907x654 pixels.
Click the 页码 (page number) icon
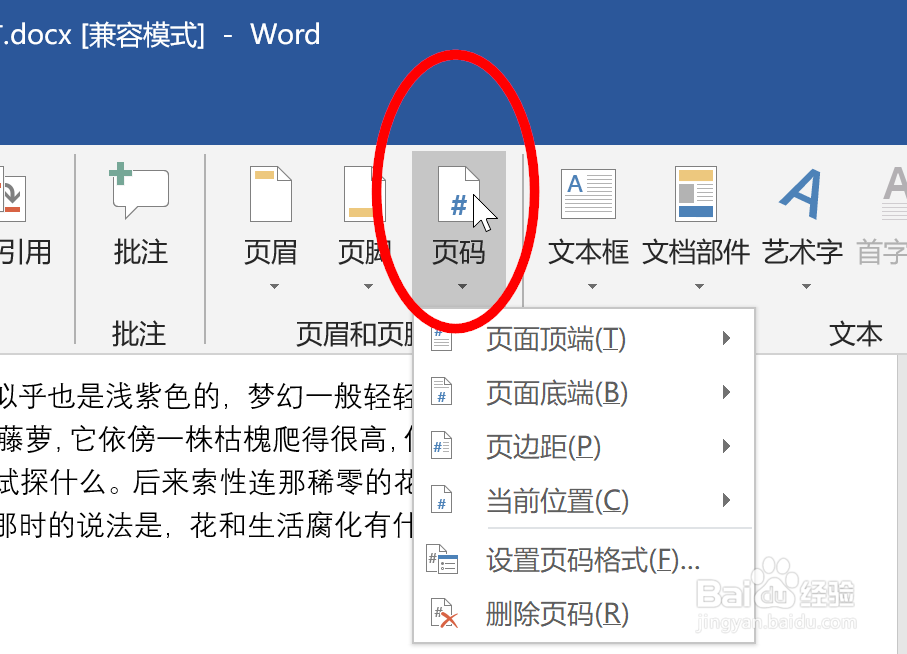[459, 194]
